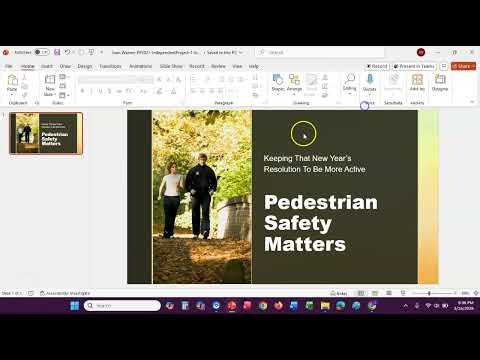
Task: Click the Accessibility Investigate status item
Action: click(x=65, y=293)
